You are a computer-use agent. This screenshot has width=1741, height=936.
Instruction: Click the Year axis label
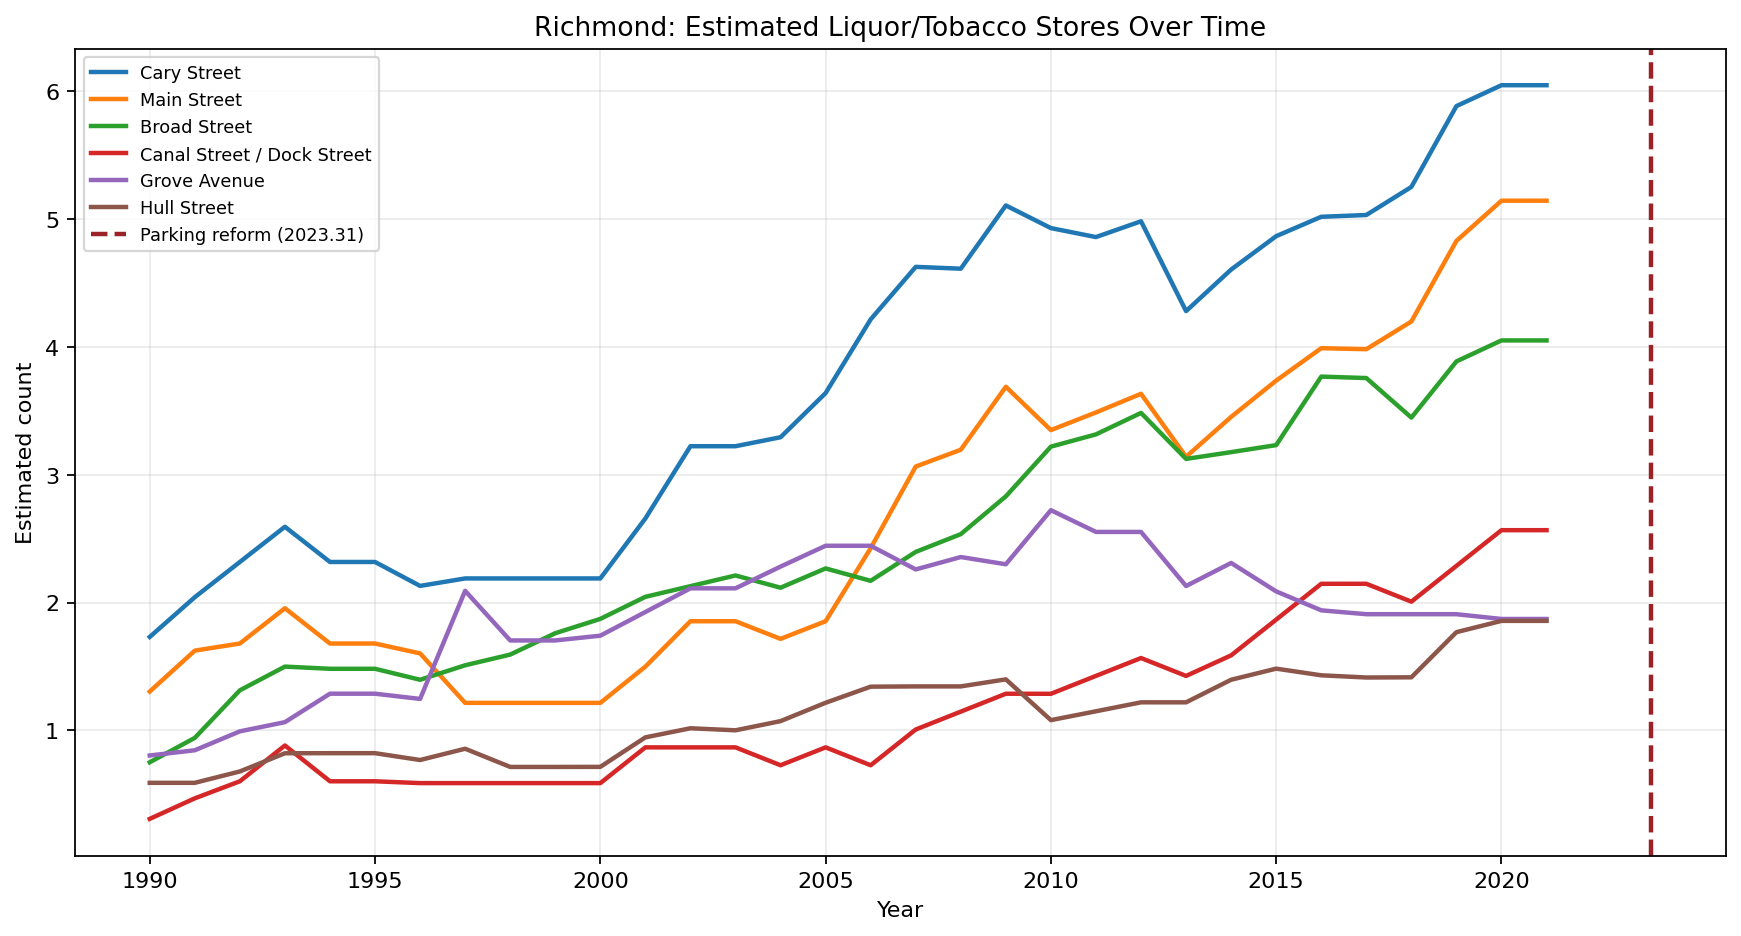pyautogui.click(x=901, y=910)
